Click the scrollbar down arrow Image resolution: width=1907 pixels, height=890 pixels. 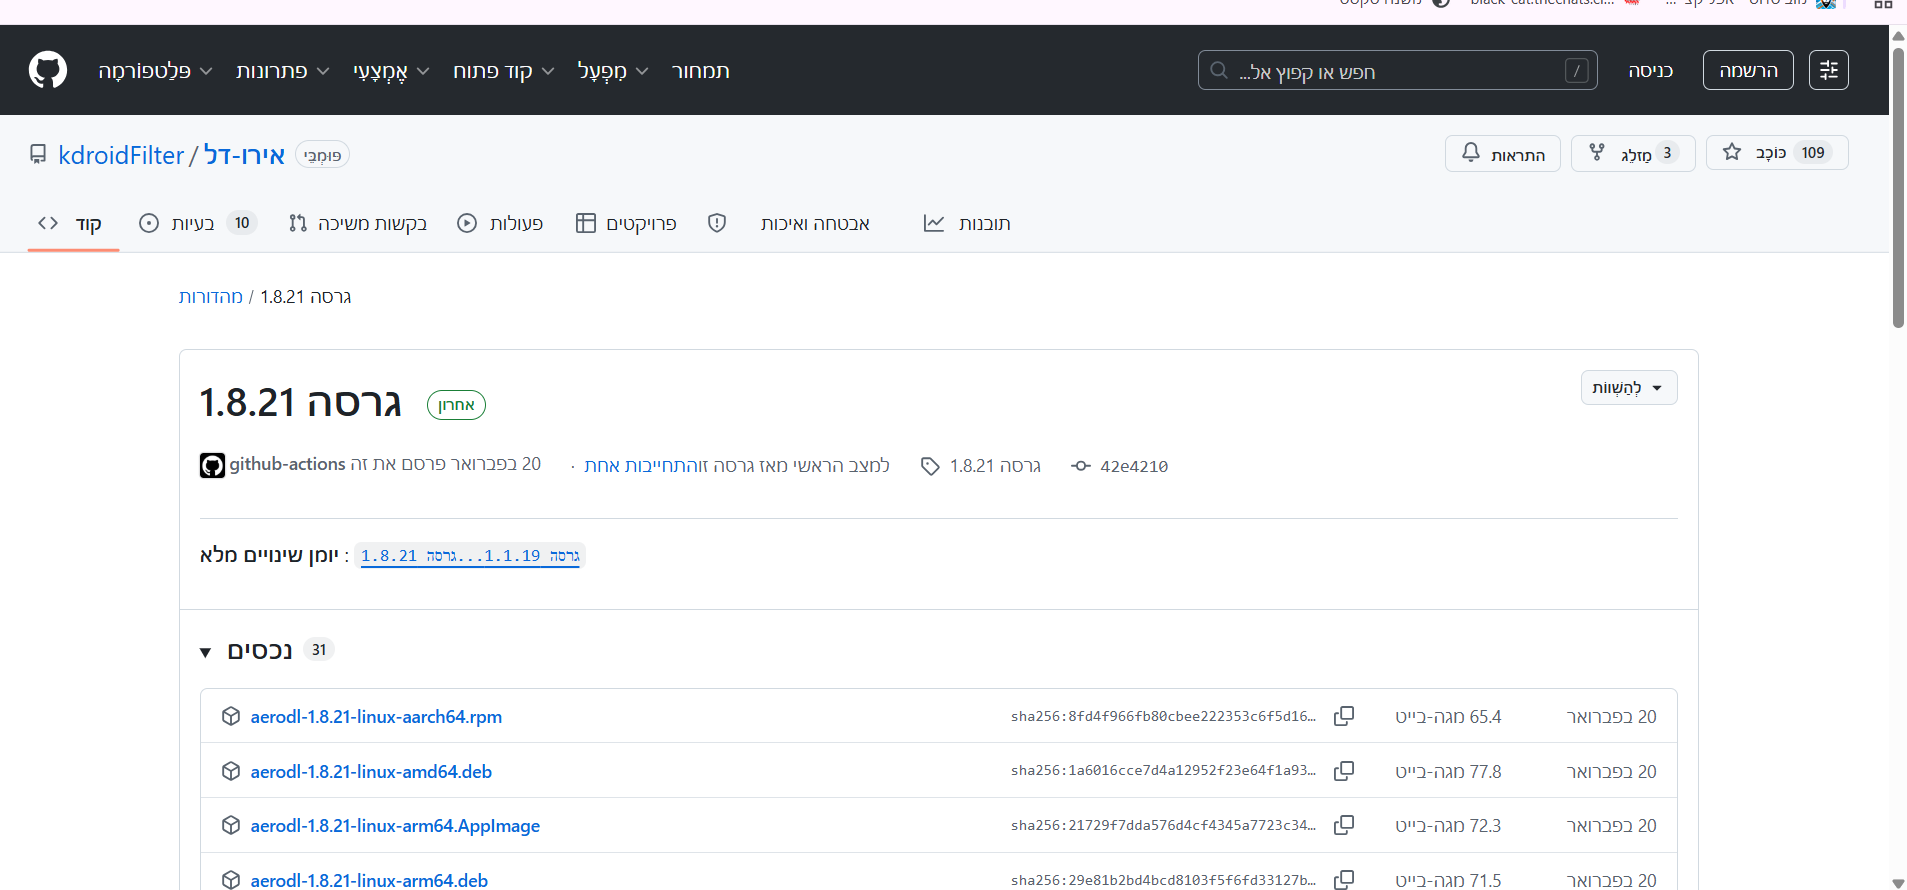1898,882
